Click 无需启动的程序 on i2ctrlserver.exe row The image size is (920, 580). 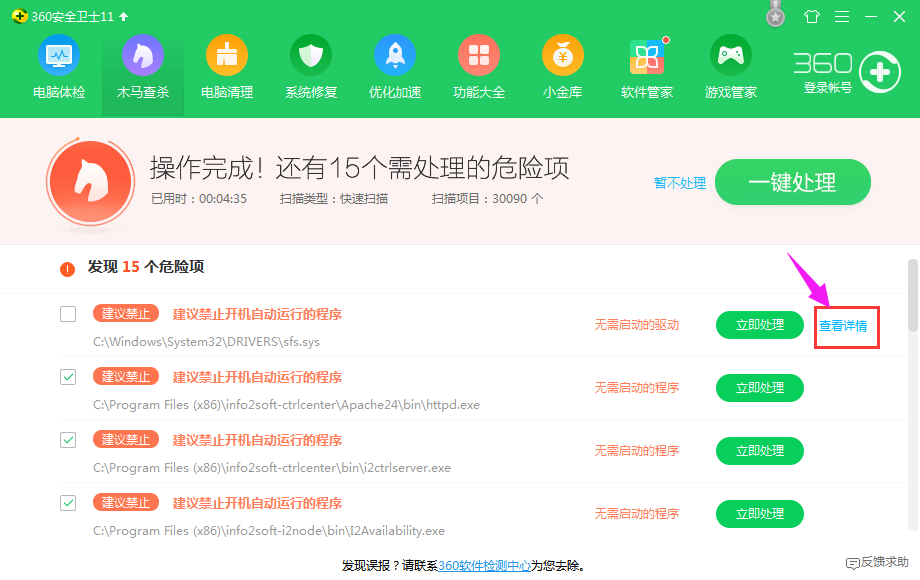click(637, 451)
